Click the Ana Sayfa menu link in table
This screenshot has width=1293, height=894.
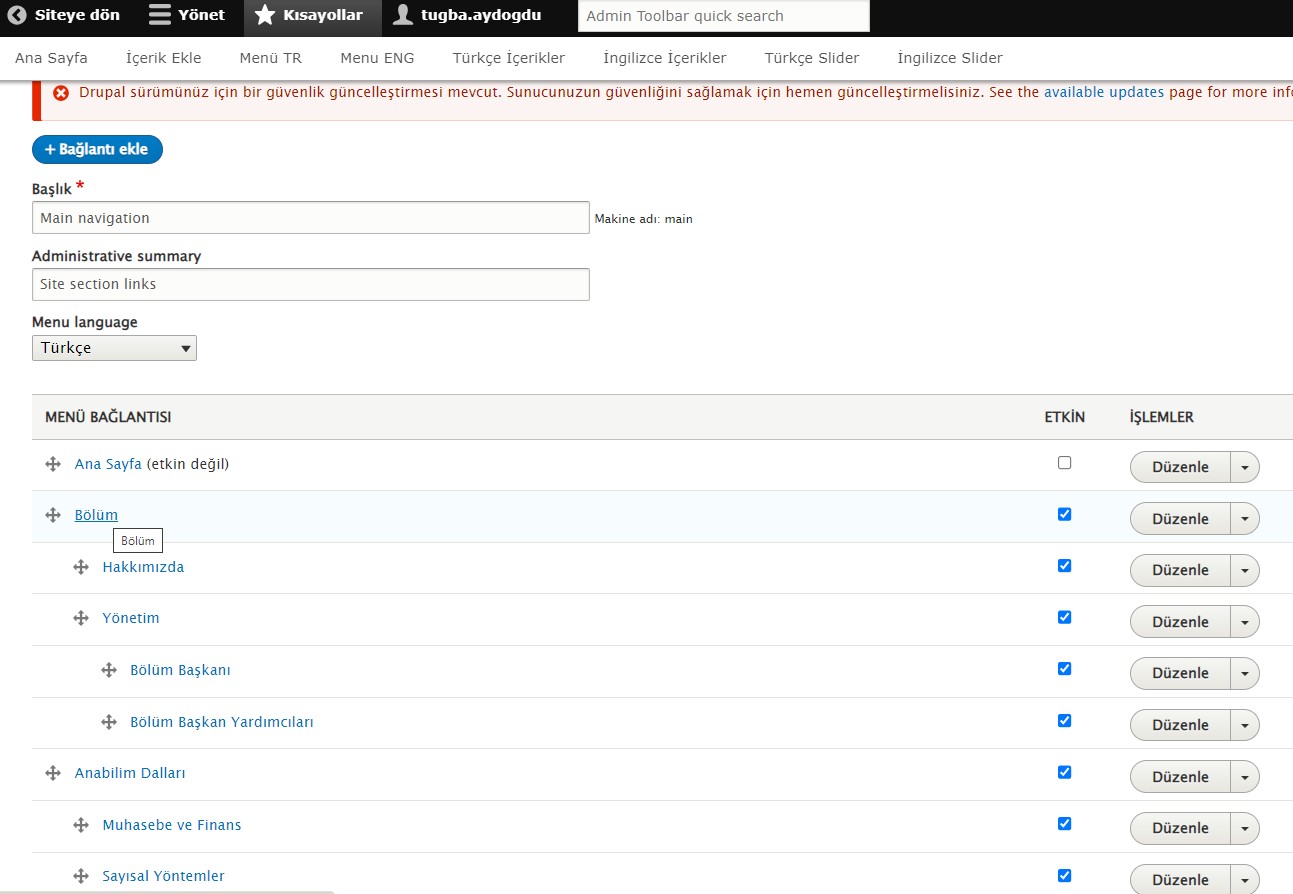tap(108, 464)
